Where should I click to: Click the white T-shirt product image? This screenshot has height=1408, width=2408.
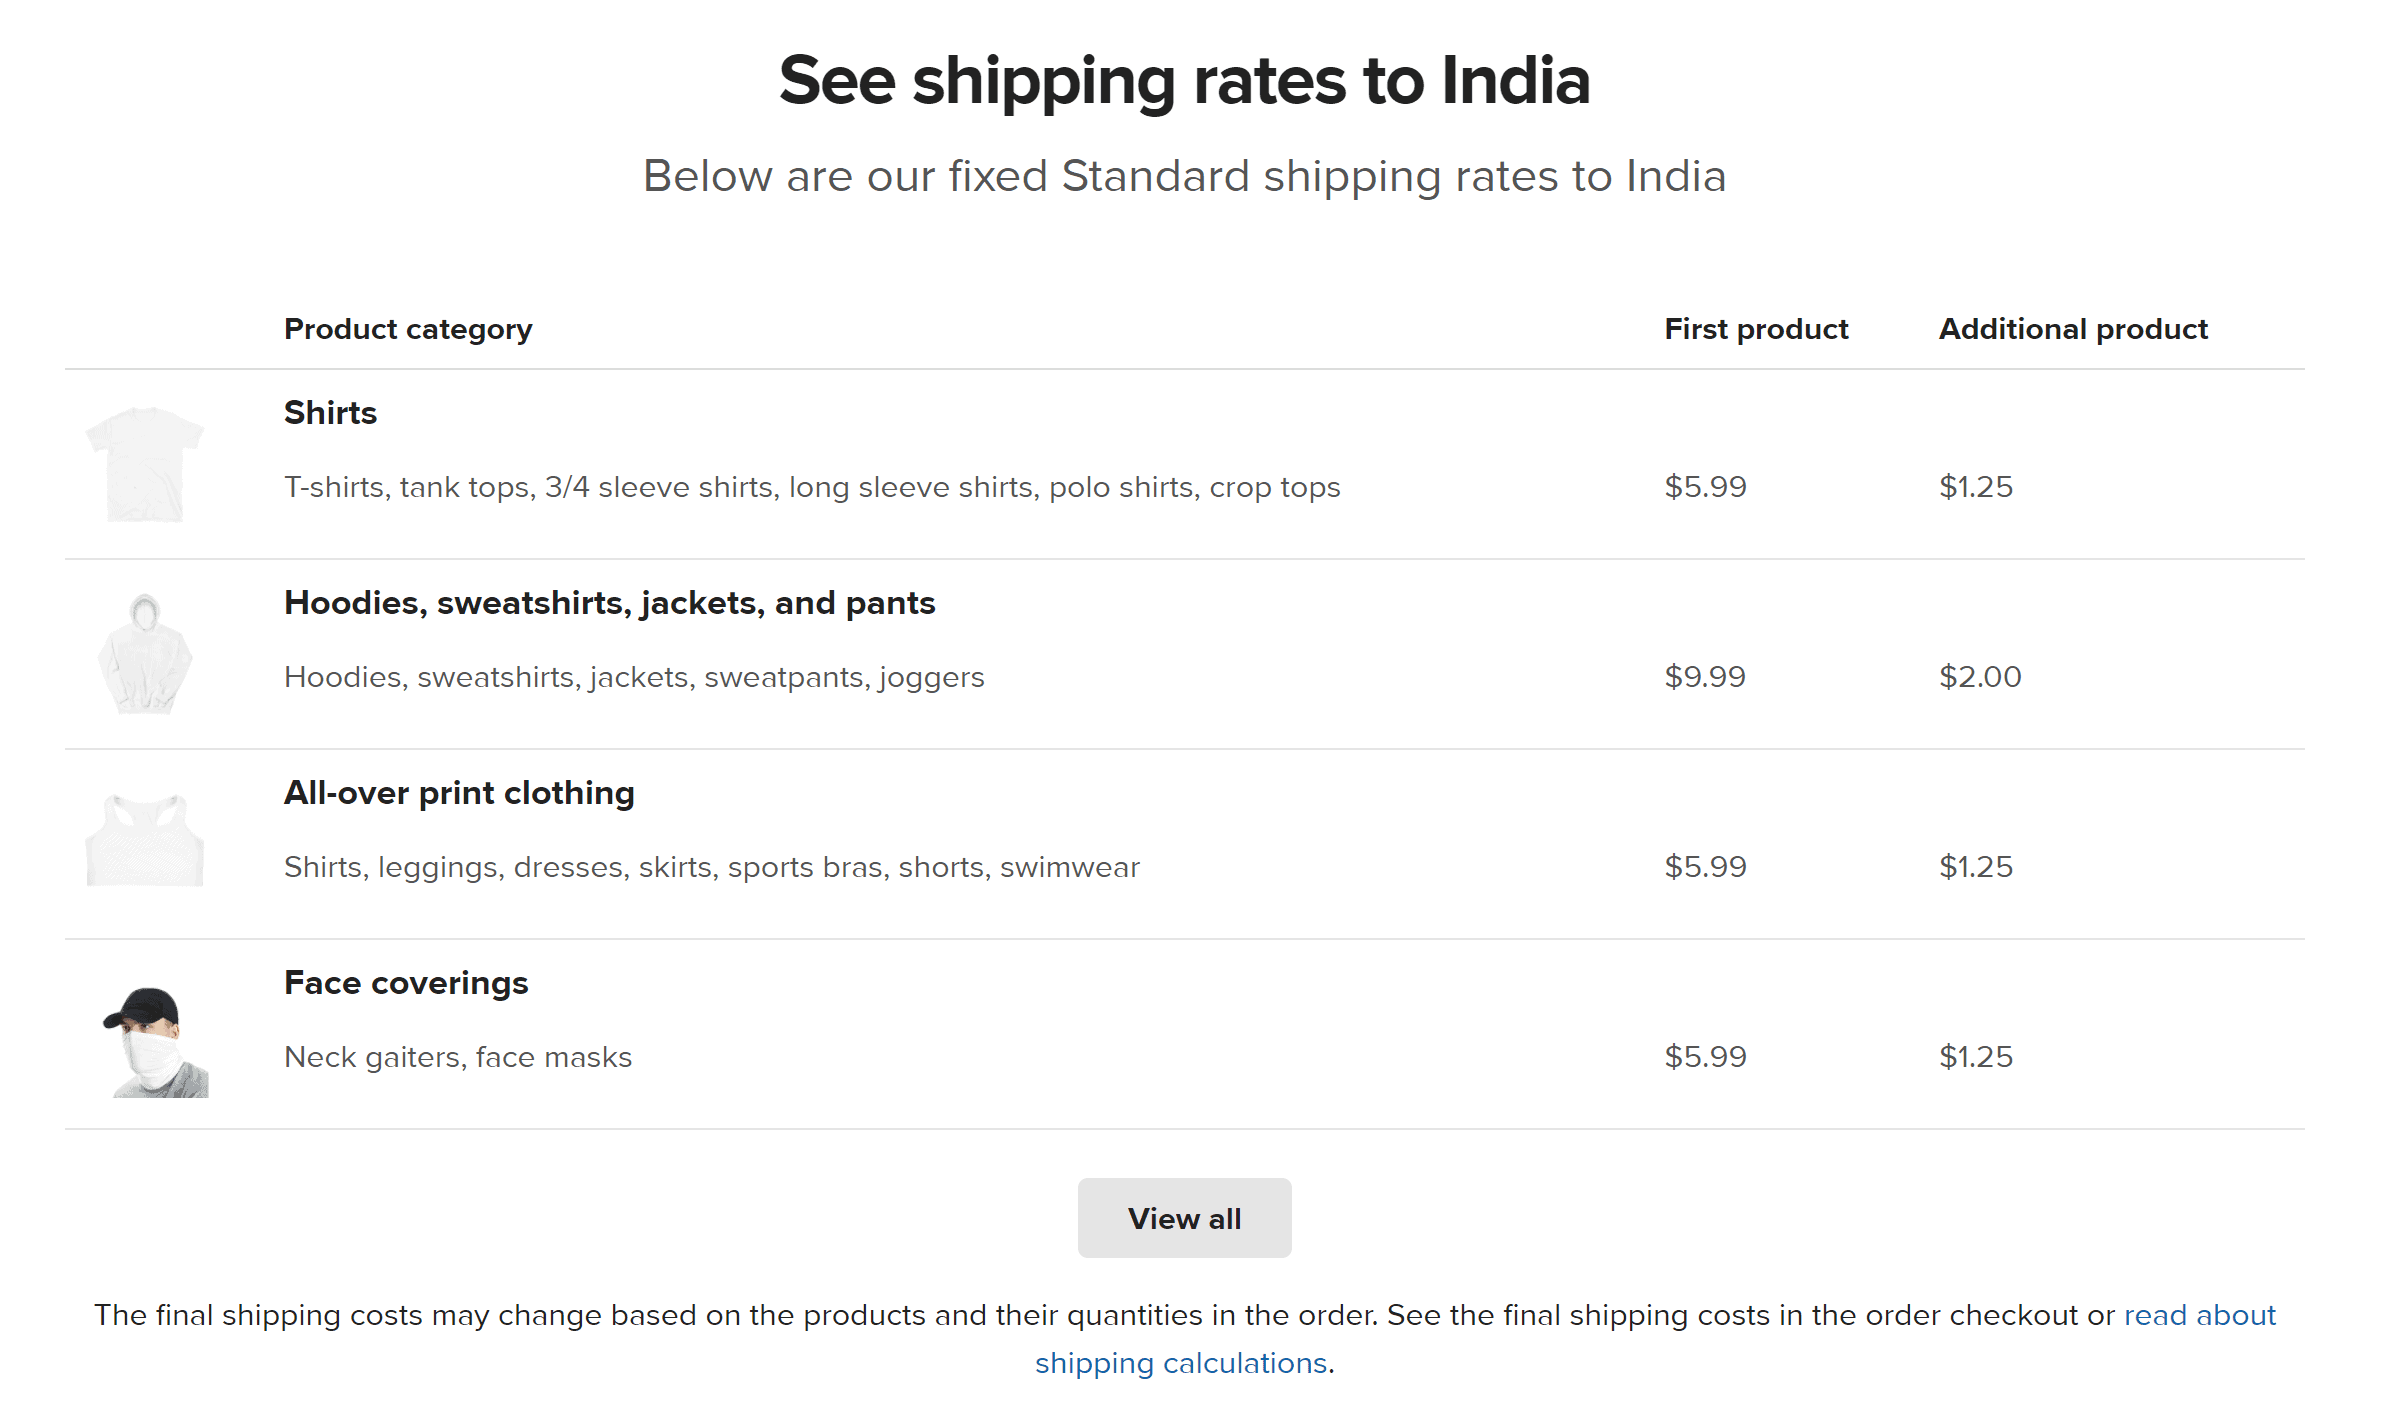click(x=145, y=464)
